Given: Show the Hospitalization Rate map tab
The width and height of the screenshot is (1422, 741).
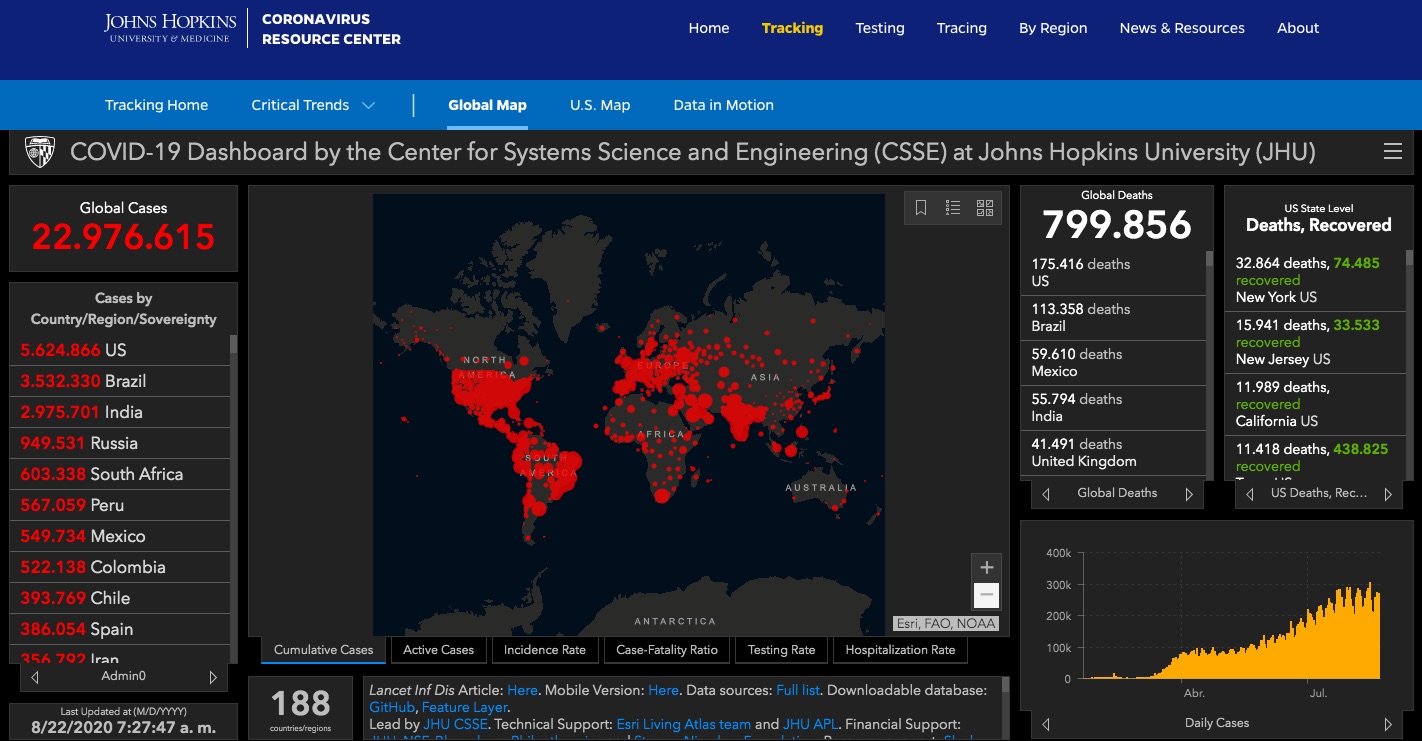Looking at the screenshot, I should pos(900,650).
